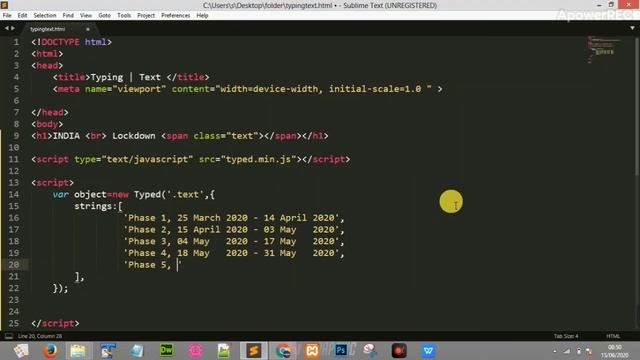
Task: Place cursor in 'Phase 4, 18 May' string
Action: click(x=233, y=253)
